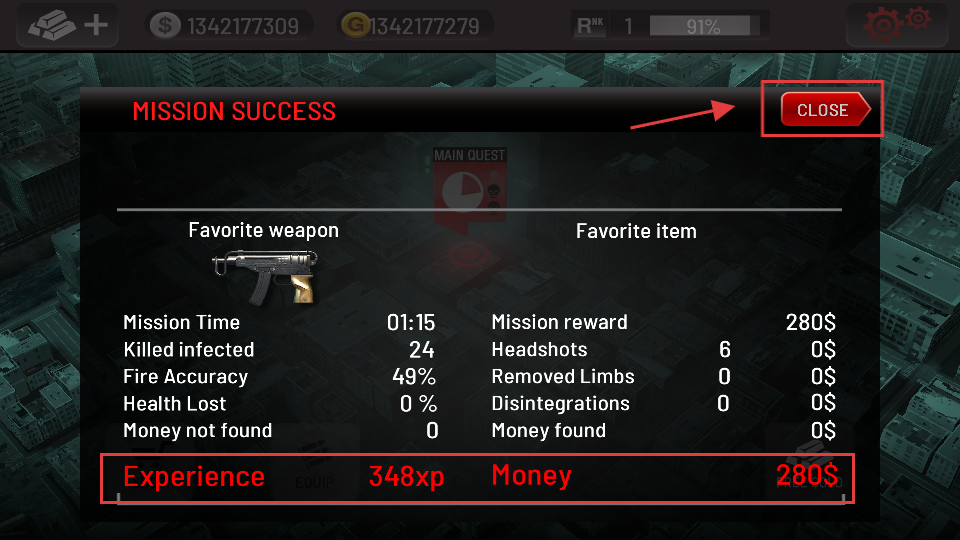Screen dimensions: 960x540
Task: Click the Headshots count row
Action: click(x=664, y=350)
